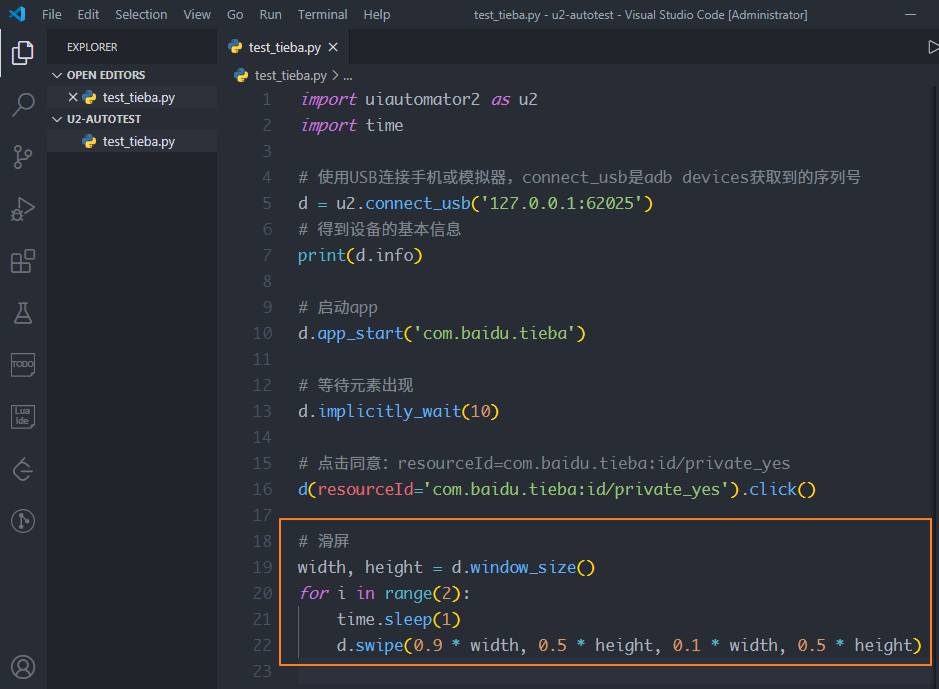The height and width of the screenshot is (689, 939).
Task: Click the print(d.info) statement
Action: tap(360, 256)
